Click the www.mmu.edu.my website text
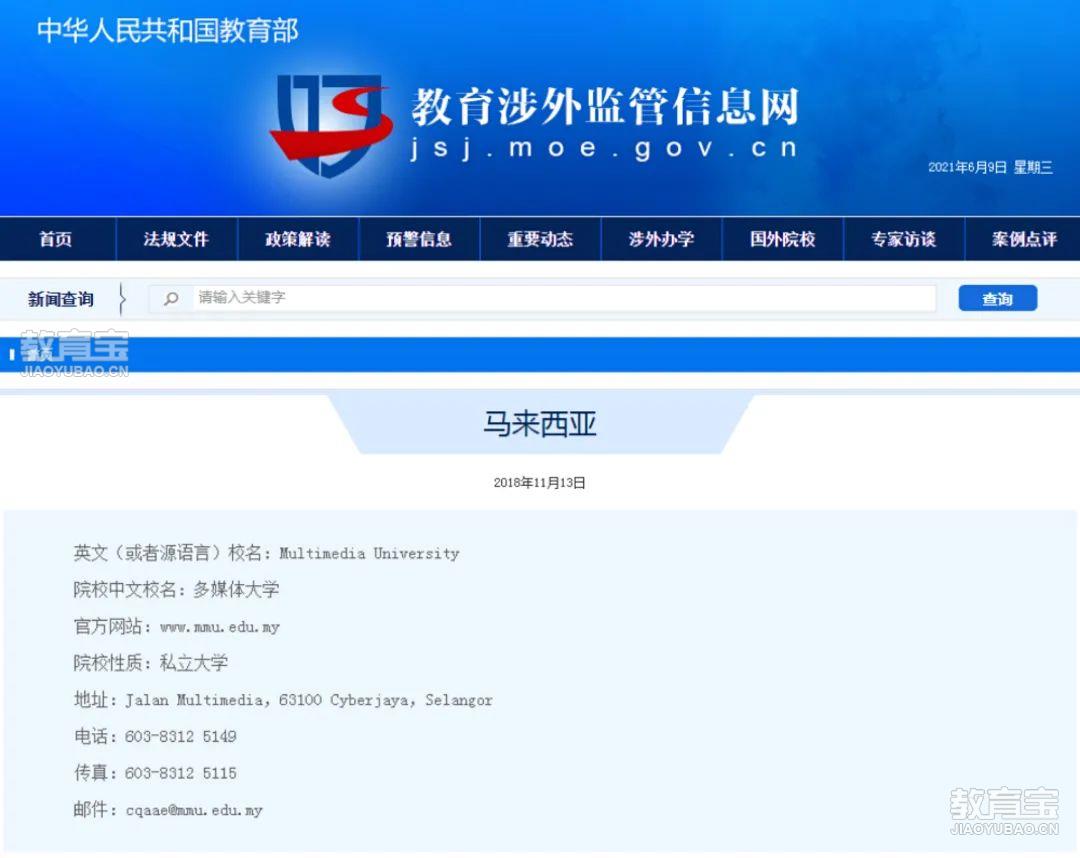This screenshot has height=858, width=1080. 220,627
